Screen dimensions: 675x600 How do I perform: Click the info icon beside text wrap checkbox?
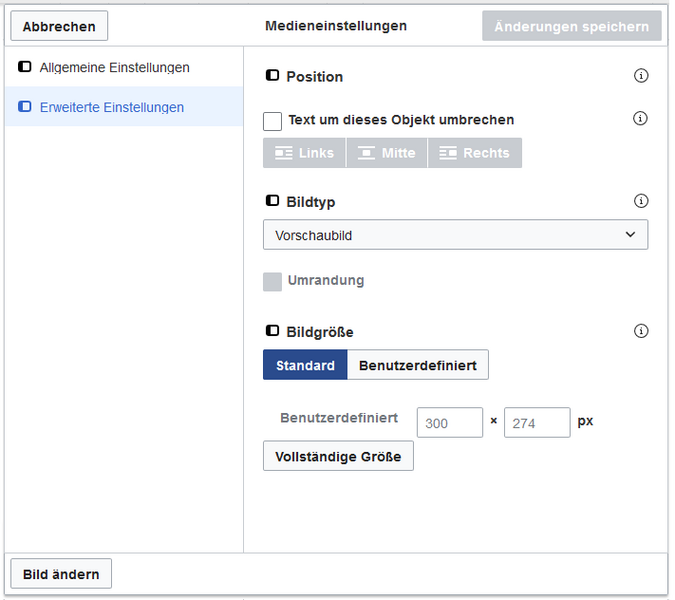point(640,118)
